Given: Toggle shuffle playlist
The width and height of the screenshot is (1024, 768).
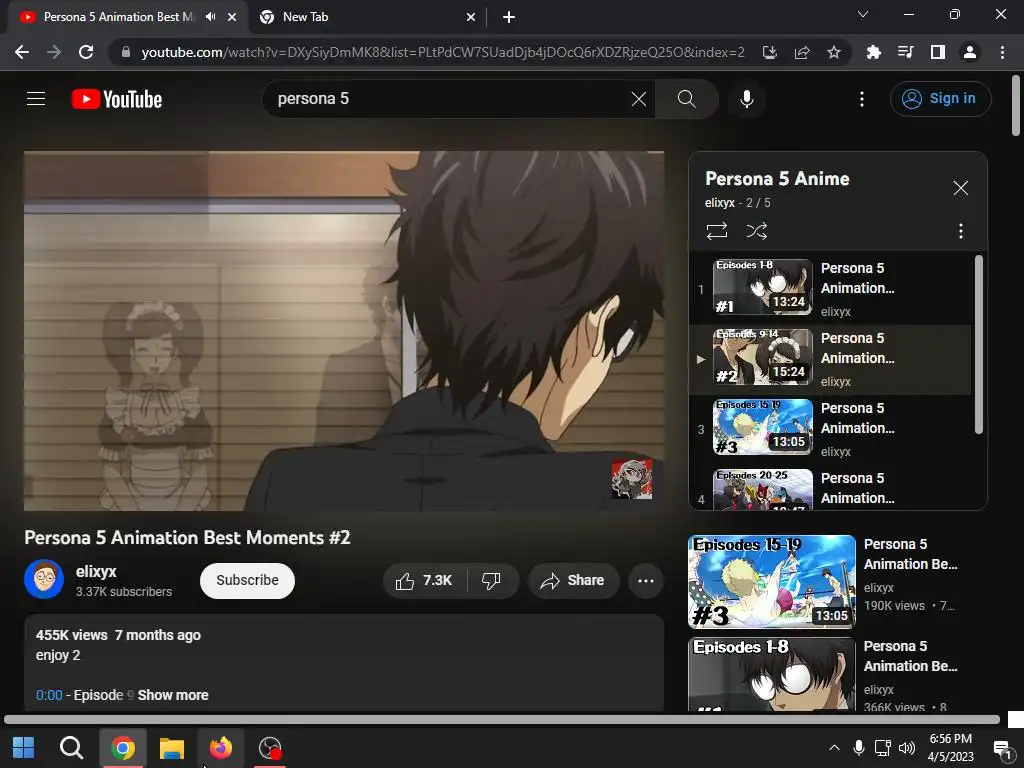Looking at the screenshot, I should pos(756,231).
